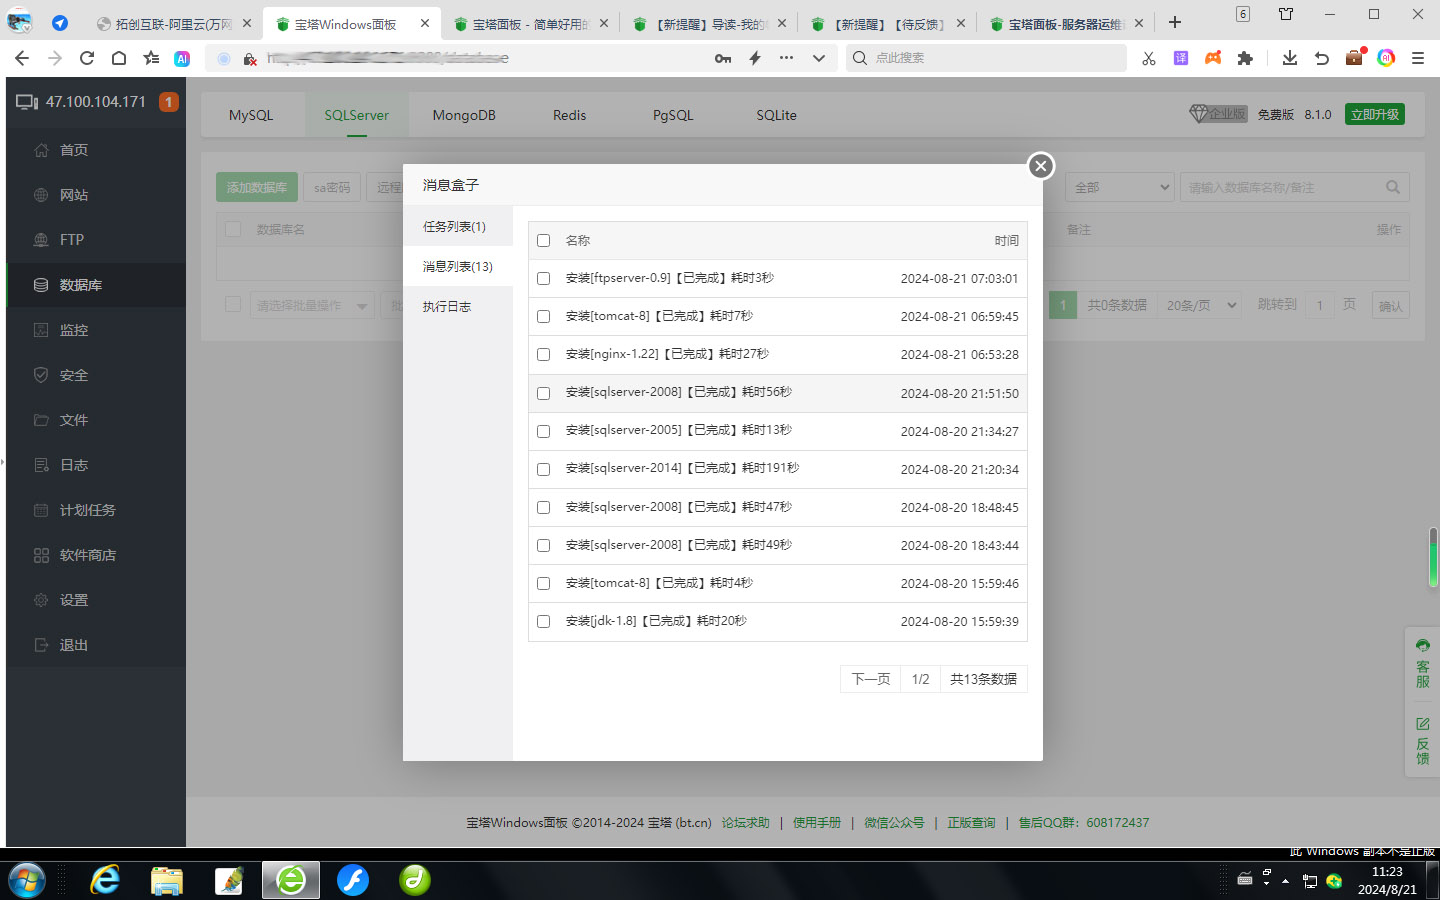The image size is (1440, 900).
Task: Open the browser downloads icon
Action: pyautogui.click(x=1290, y=58)
